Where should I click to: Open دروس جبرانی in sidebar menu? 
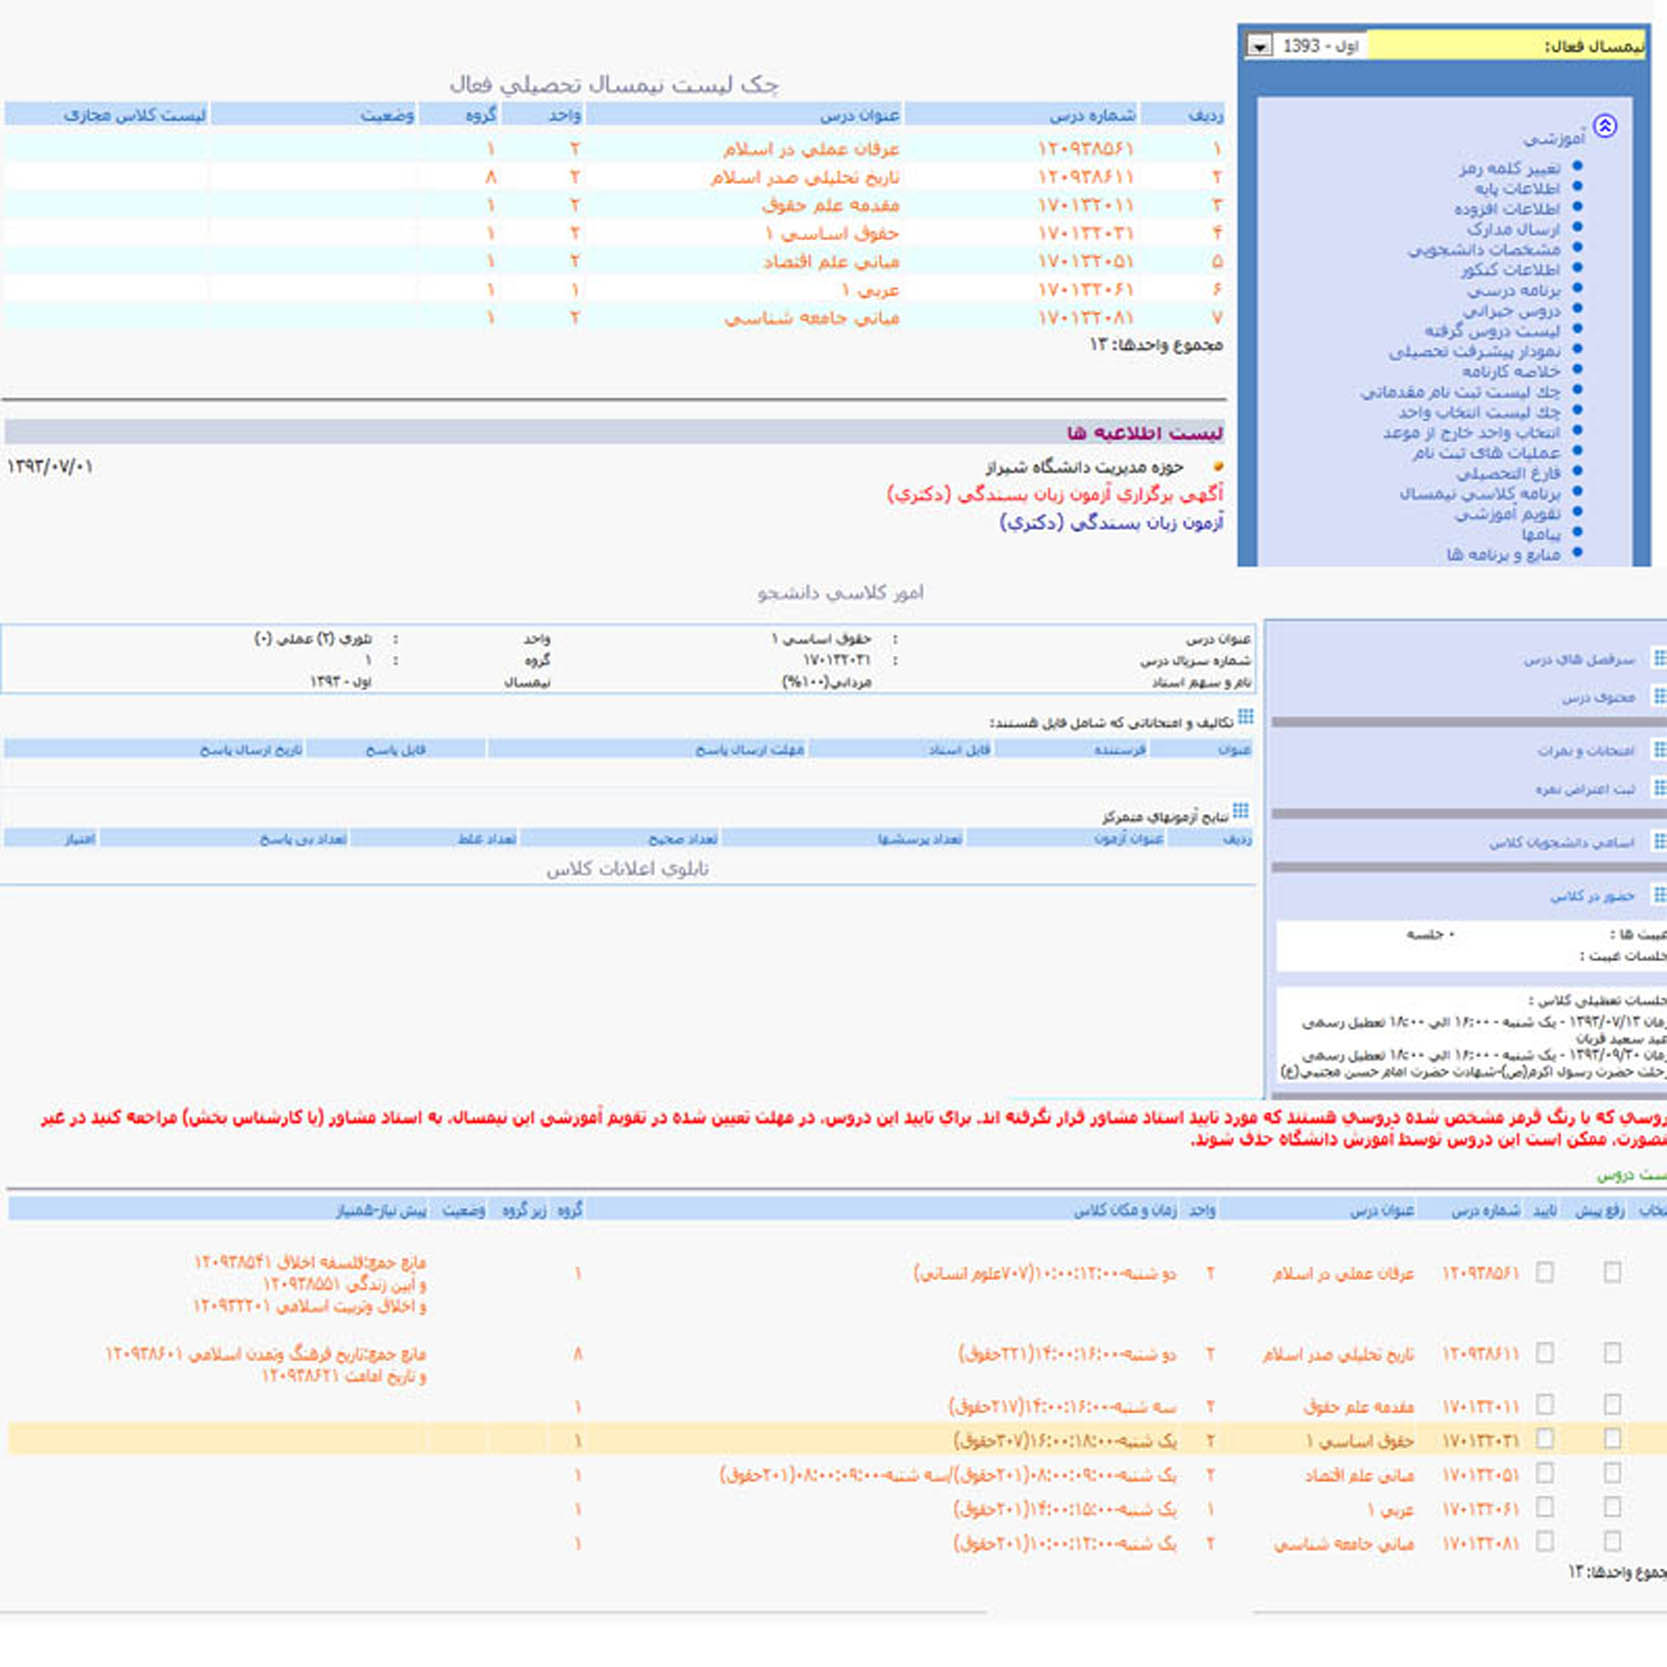1512,310
